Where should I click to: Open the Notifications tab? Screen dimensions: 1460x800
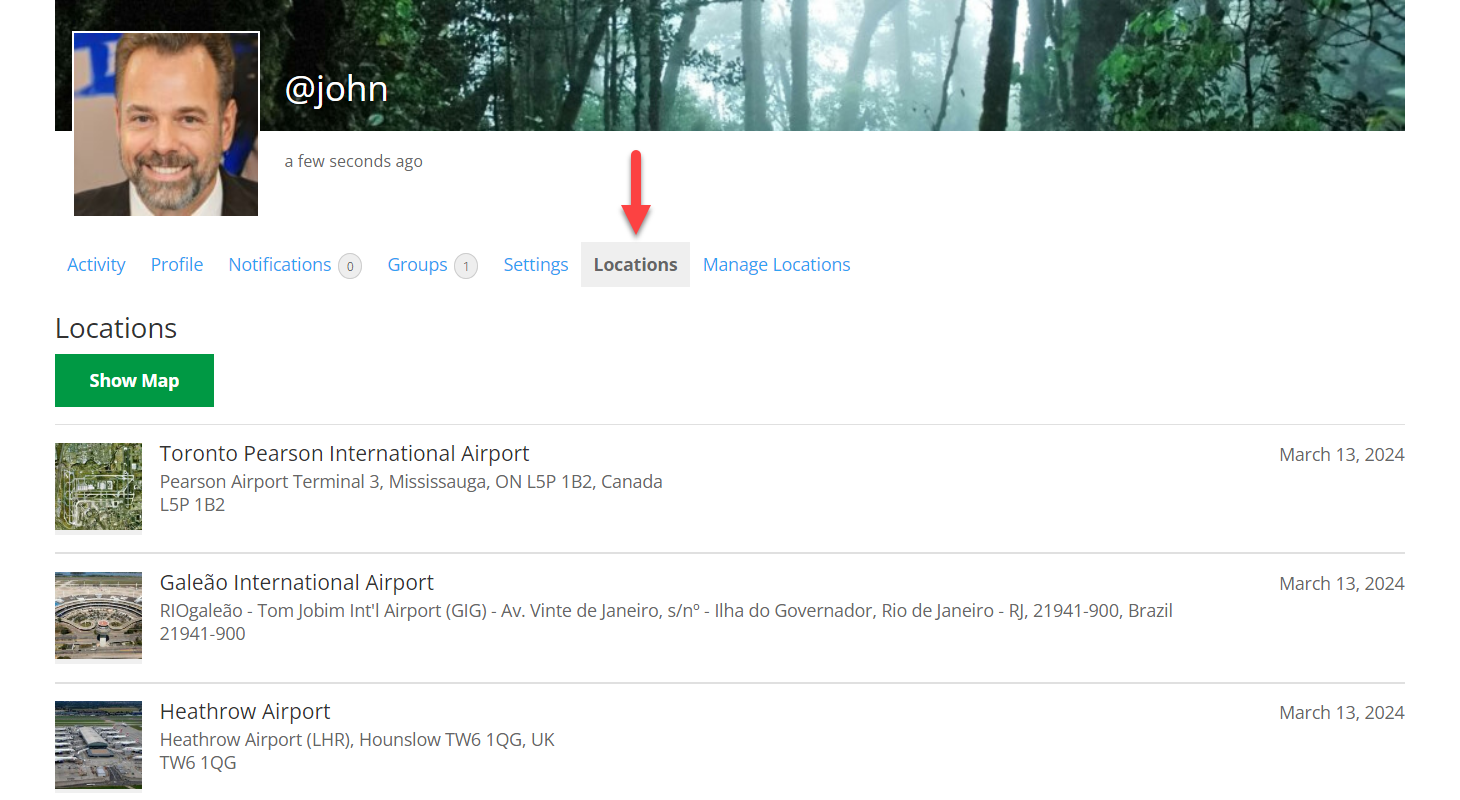280,265
